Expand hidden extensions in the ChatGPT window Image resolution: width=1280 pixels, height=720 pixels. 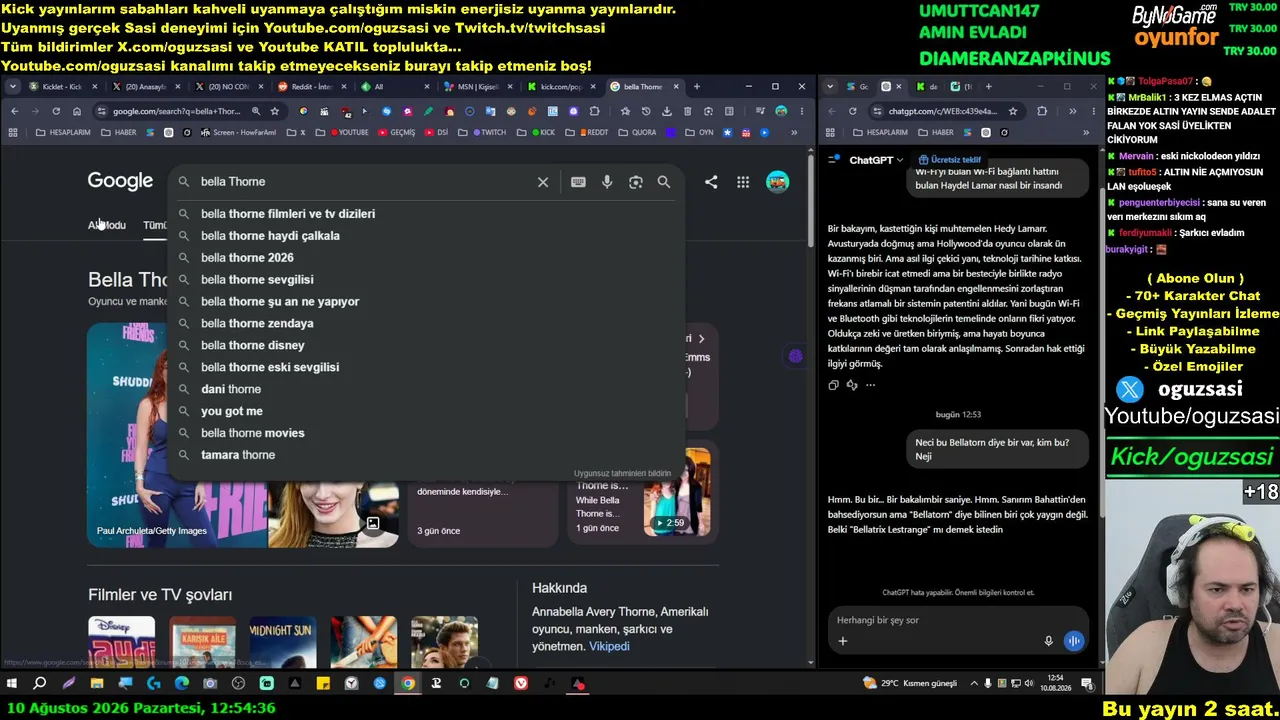click(1072, 111)
